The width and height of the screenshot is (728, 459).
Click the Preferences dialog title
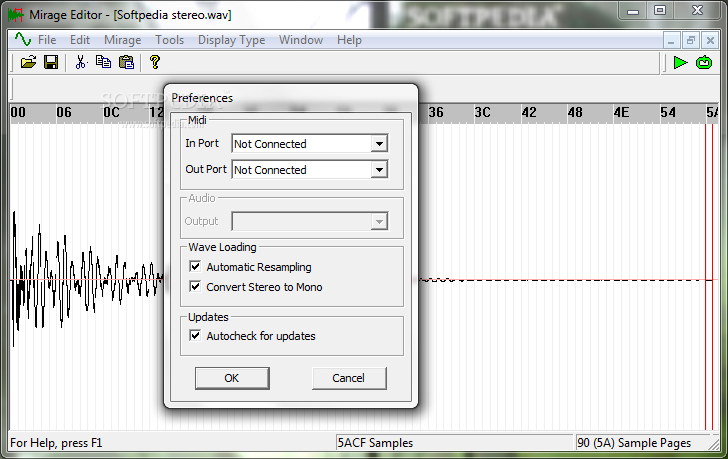pyautogui.click(x=202, y=98)
